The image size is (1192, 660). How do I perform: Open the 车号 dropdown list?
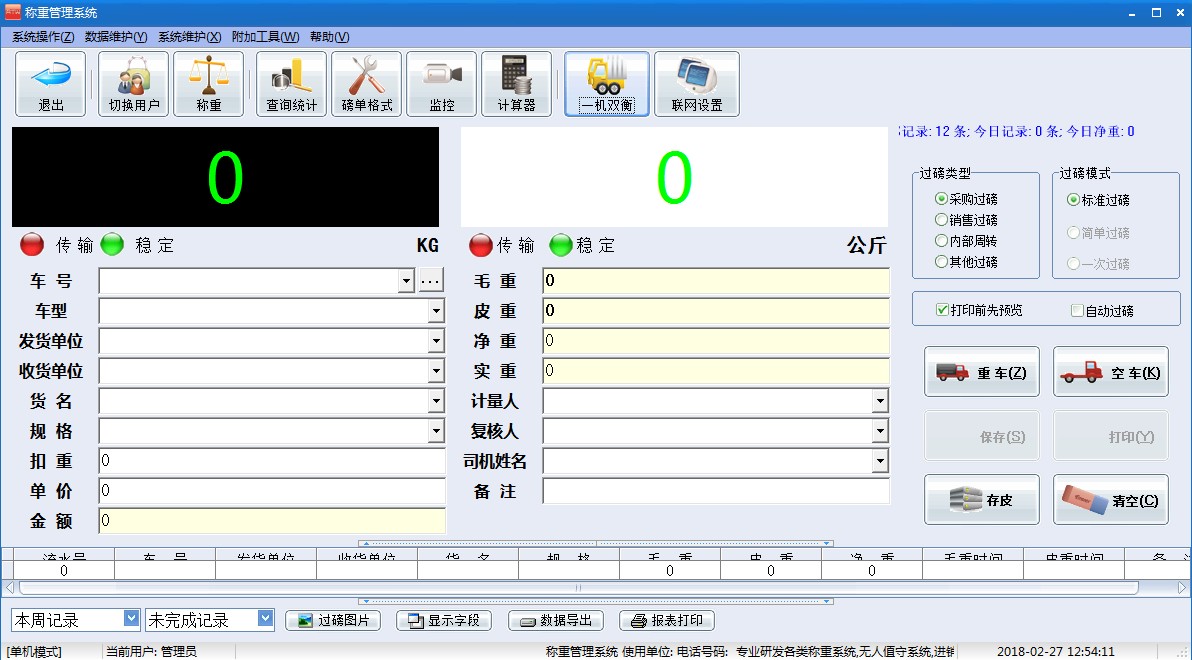pos(406,281)
